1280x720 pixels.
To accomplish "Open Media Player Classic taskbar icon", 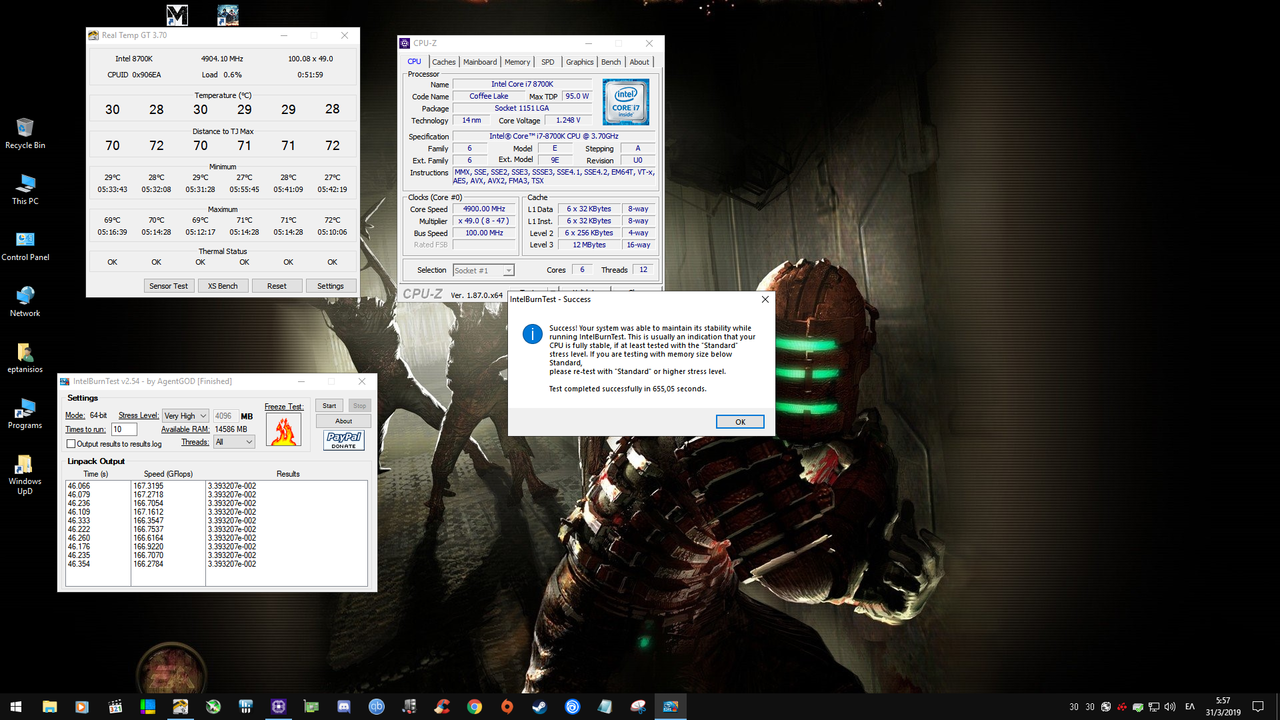I will click(x=115, y=707).
